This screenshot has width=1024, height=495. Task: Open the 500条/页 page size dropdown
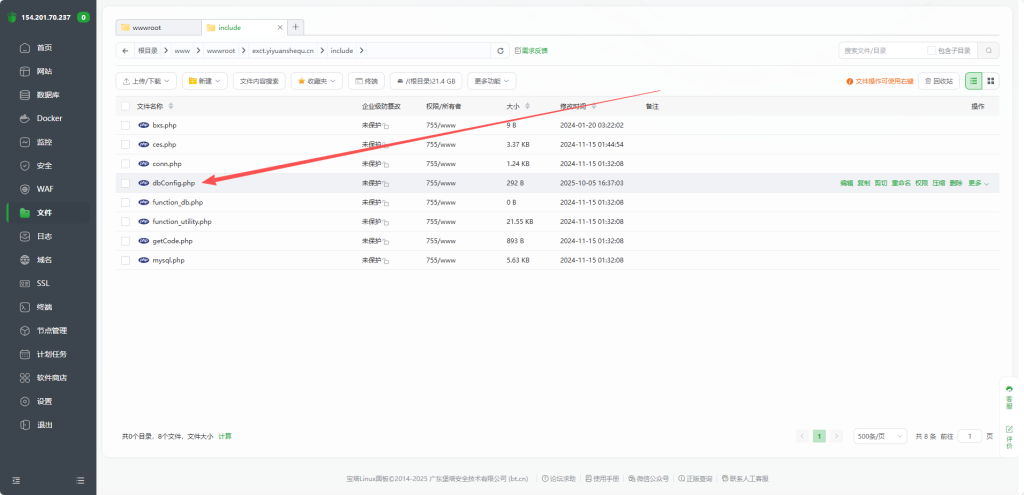[881, 436]
